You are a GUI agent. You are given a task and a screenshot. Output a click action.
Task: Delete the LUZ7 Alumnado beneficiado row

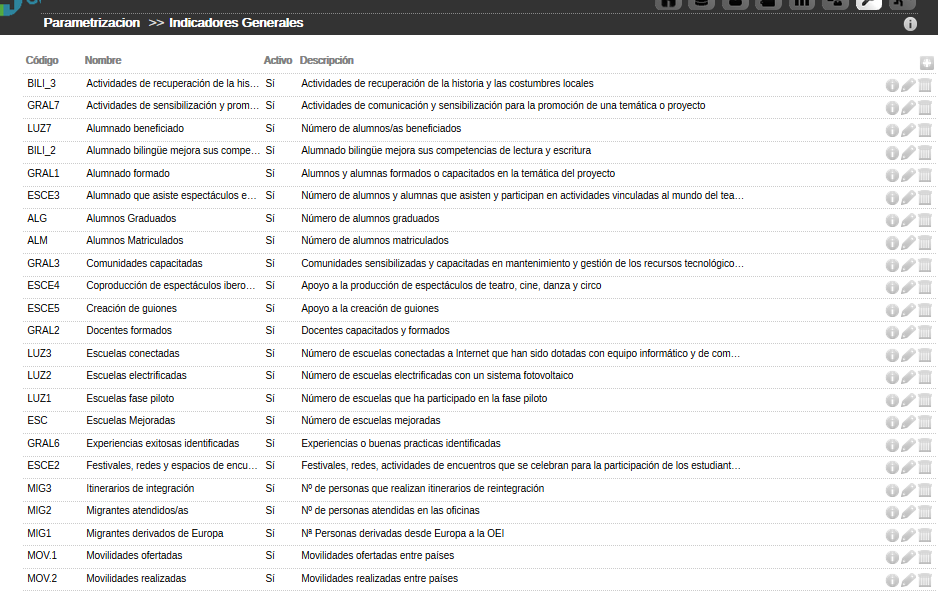(x=925, y=130)
